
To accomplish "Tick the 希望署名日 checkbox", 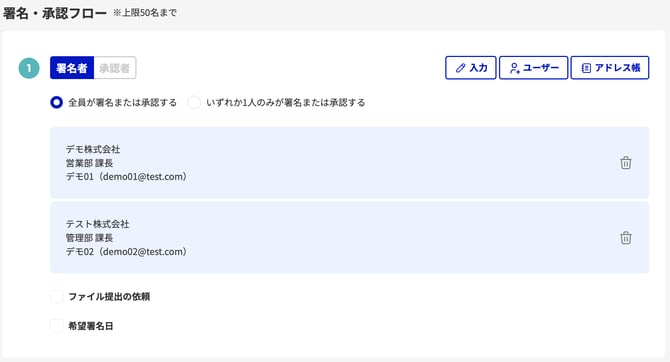I will (56, 326).
